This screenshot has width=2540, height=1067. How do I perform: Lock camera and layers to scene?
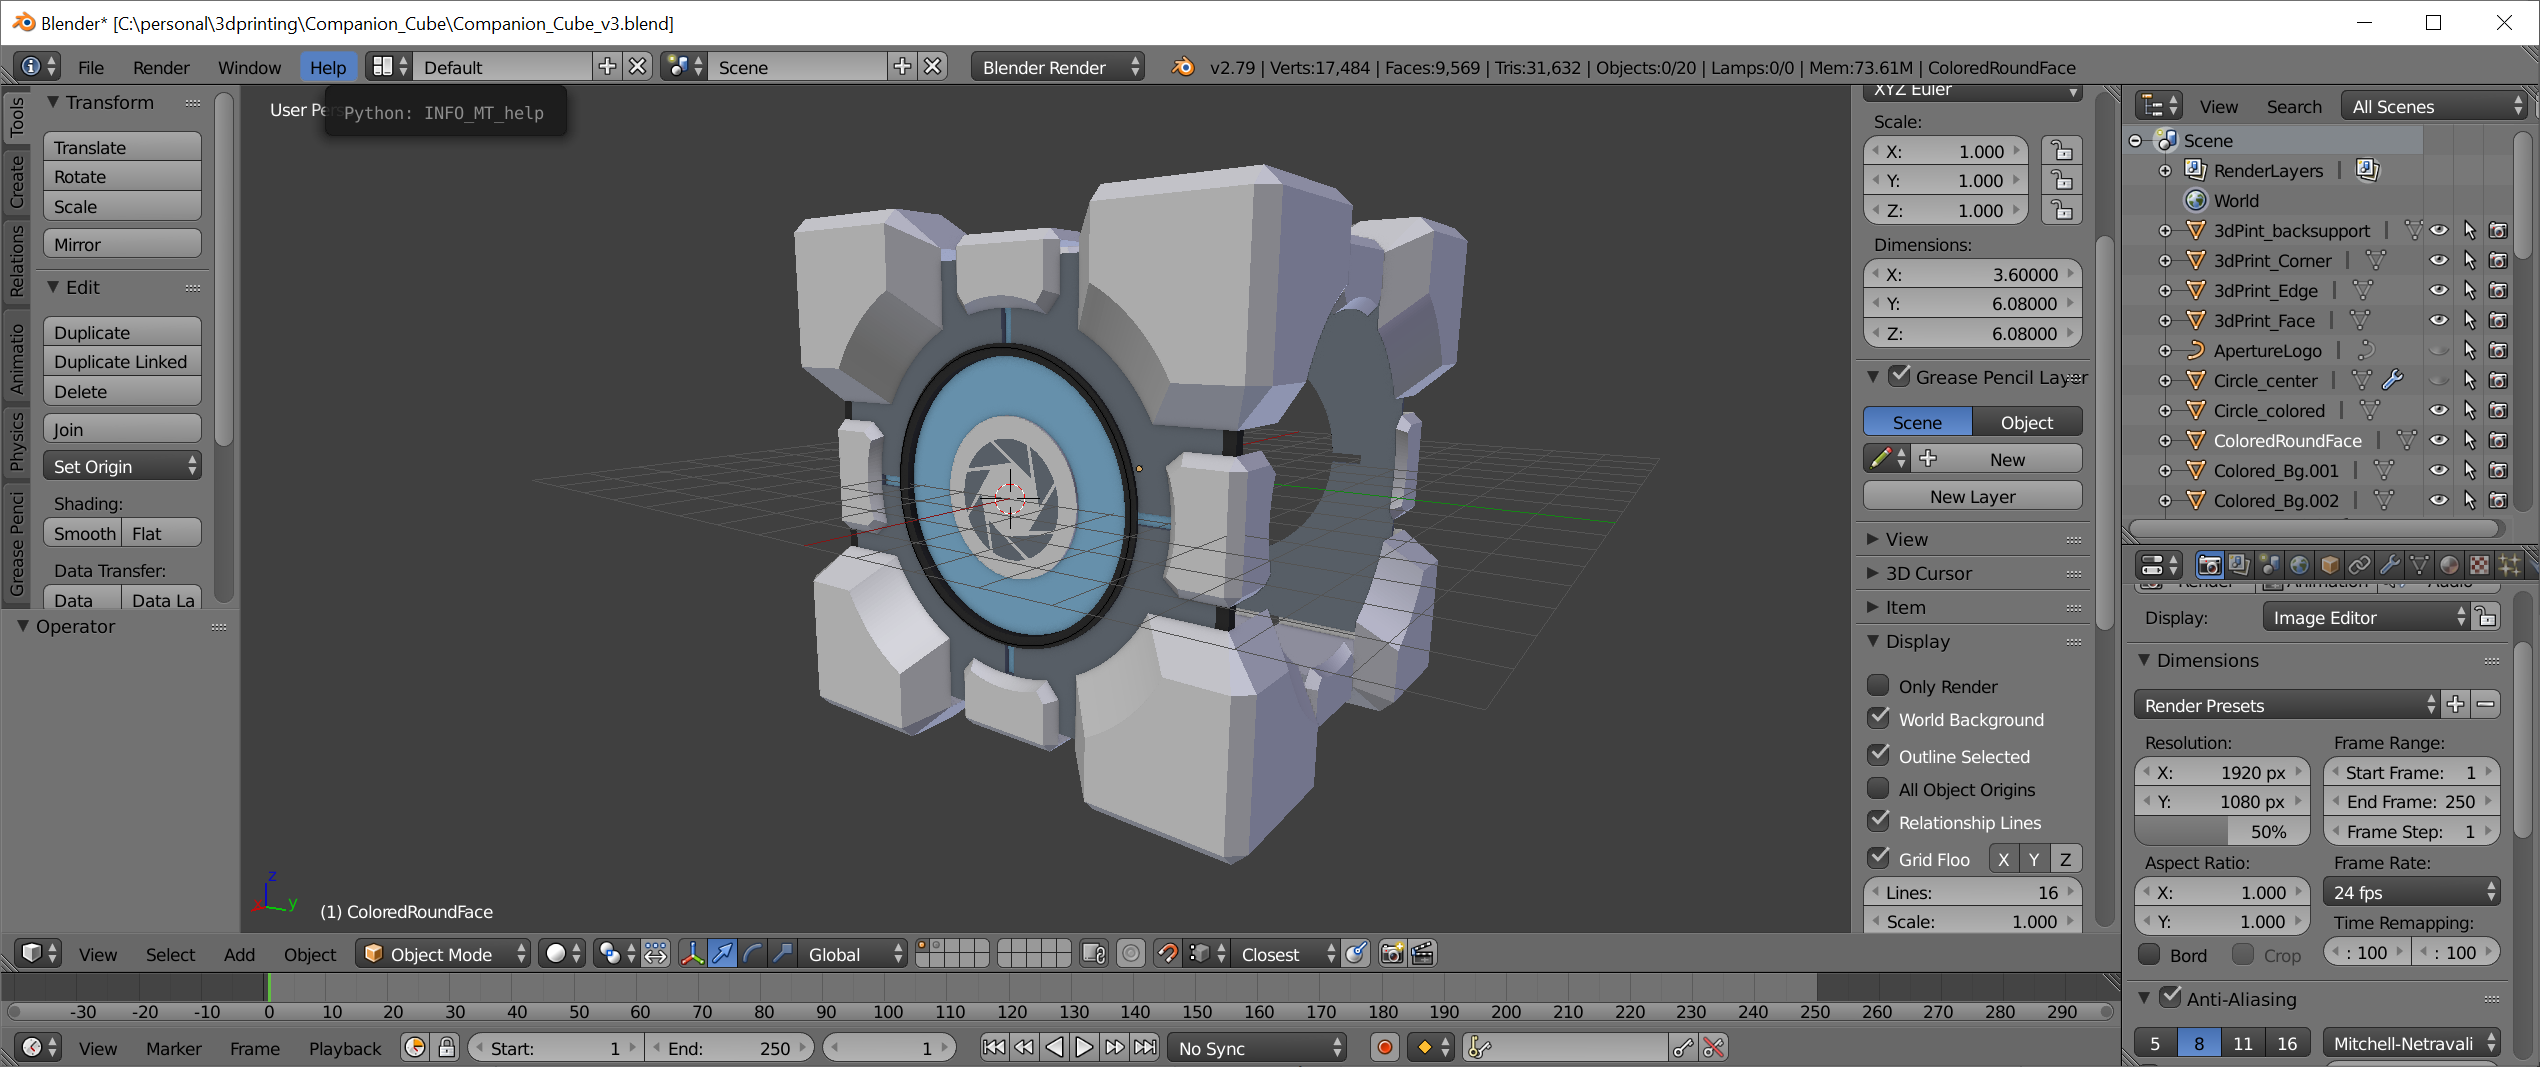tap(1094, 954)
